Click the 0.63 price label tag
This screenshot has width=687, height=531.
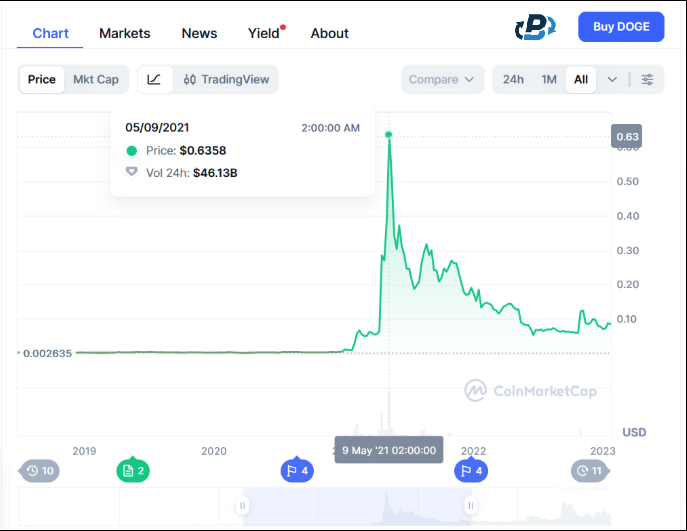pos(627,136)
